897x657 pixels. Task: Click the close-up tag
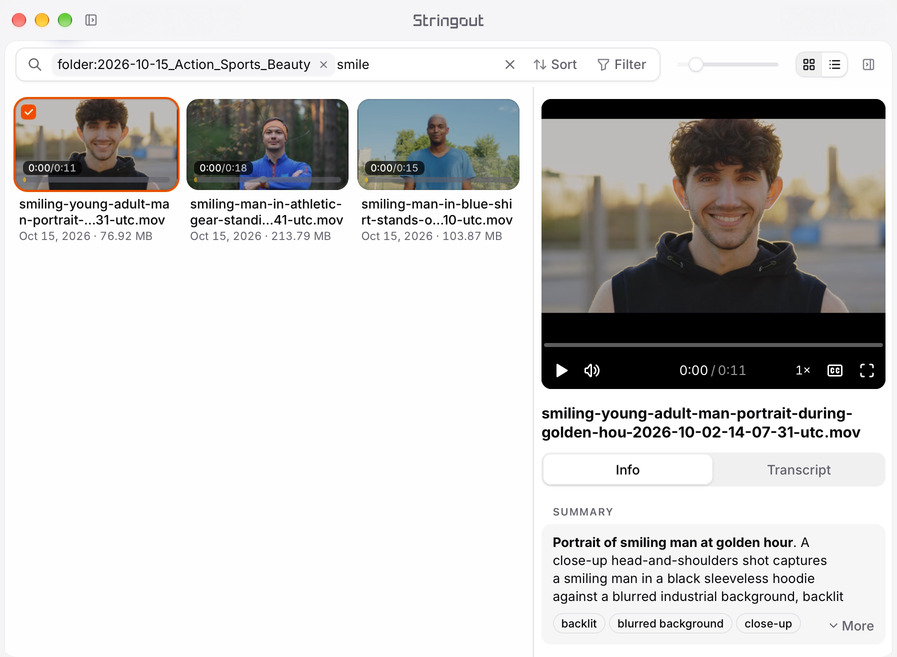point(768,623)
